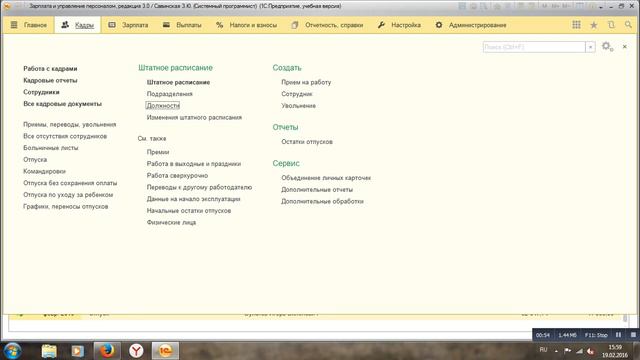Viewport: 640px width, 360px height.
Task: Open Отпуска по уходу за ребенком
Action: click(x=68, y=195)
